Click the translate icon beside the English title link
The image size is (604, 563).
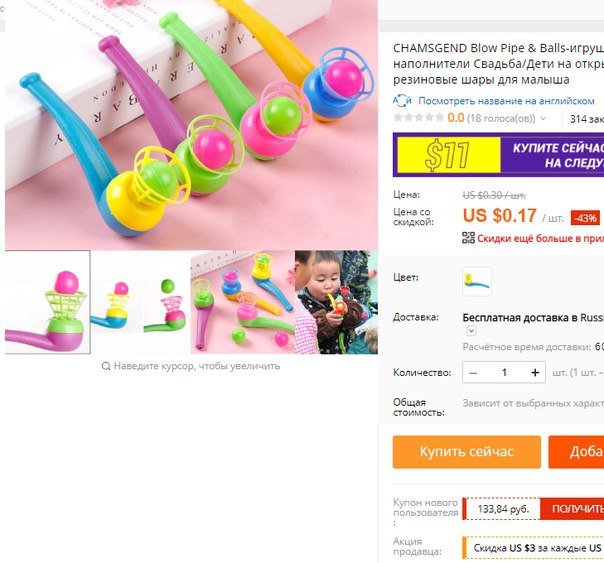coord(402,101)
